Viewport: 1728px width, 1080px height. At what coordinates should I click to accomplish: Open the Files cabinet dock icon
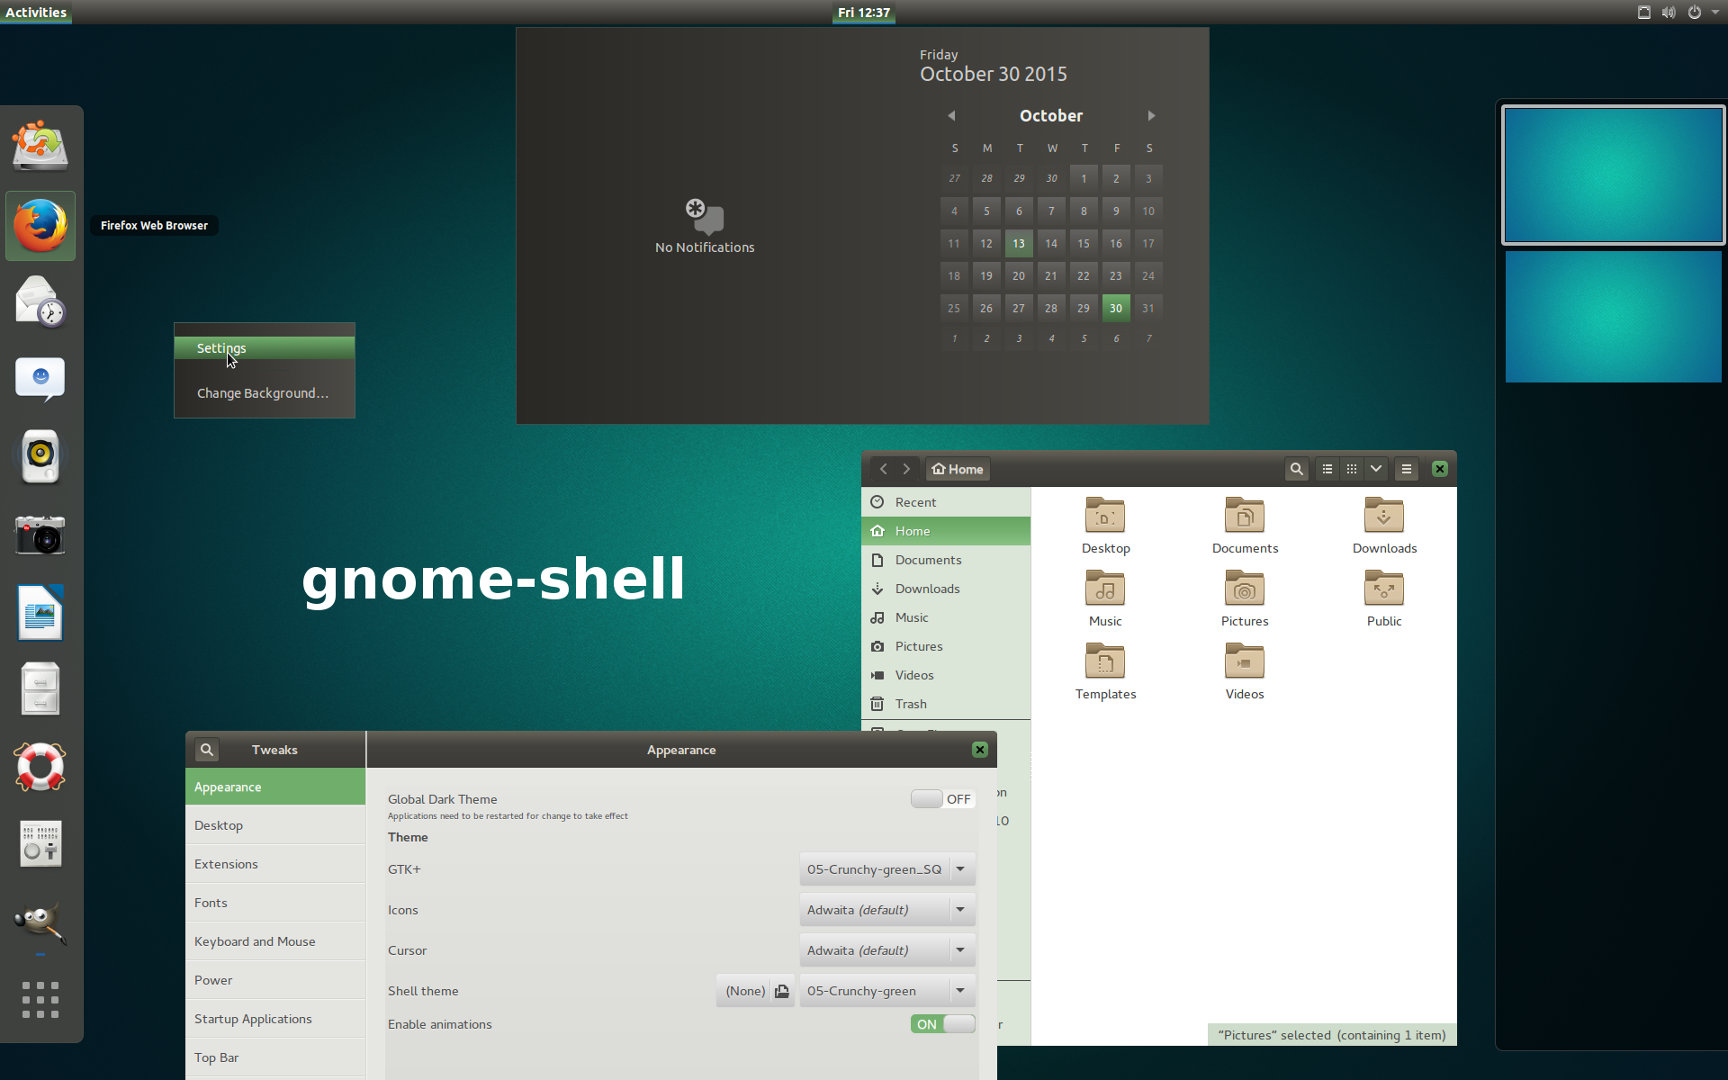point(40,689)
